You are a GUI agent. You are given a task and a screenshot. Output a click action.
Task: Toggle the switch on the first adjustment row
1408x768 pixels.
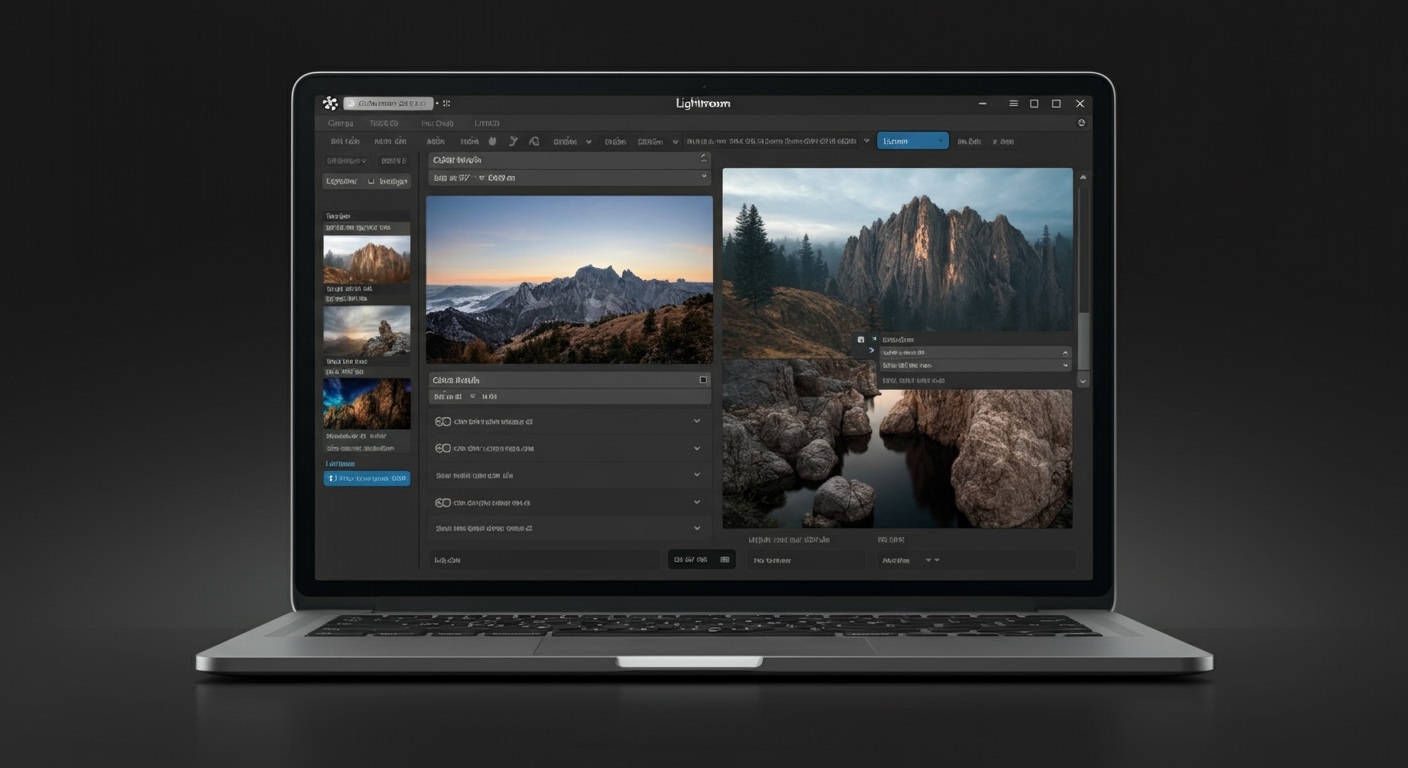443,422
